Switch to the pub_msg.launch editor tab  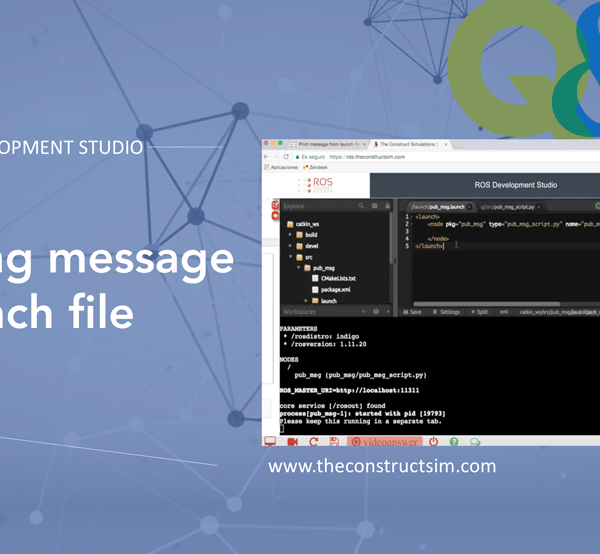(438, 207)
